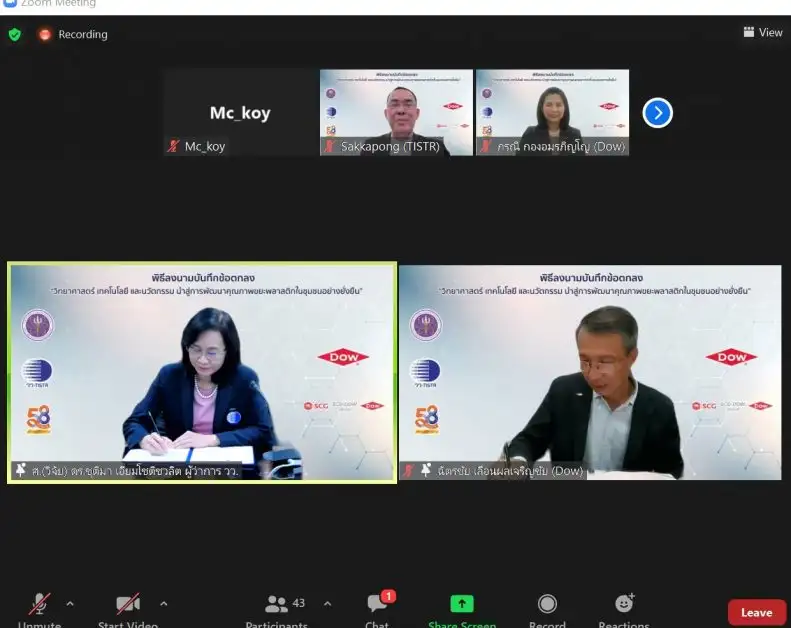Click the green encryption shield icon
Image resolution: width=791 pixels, height=628 pixels.
click(15, 34)
